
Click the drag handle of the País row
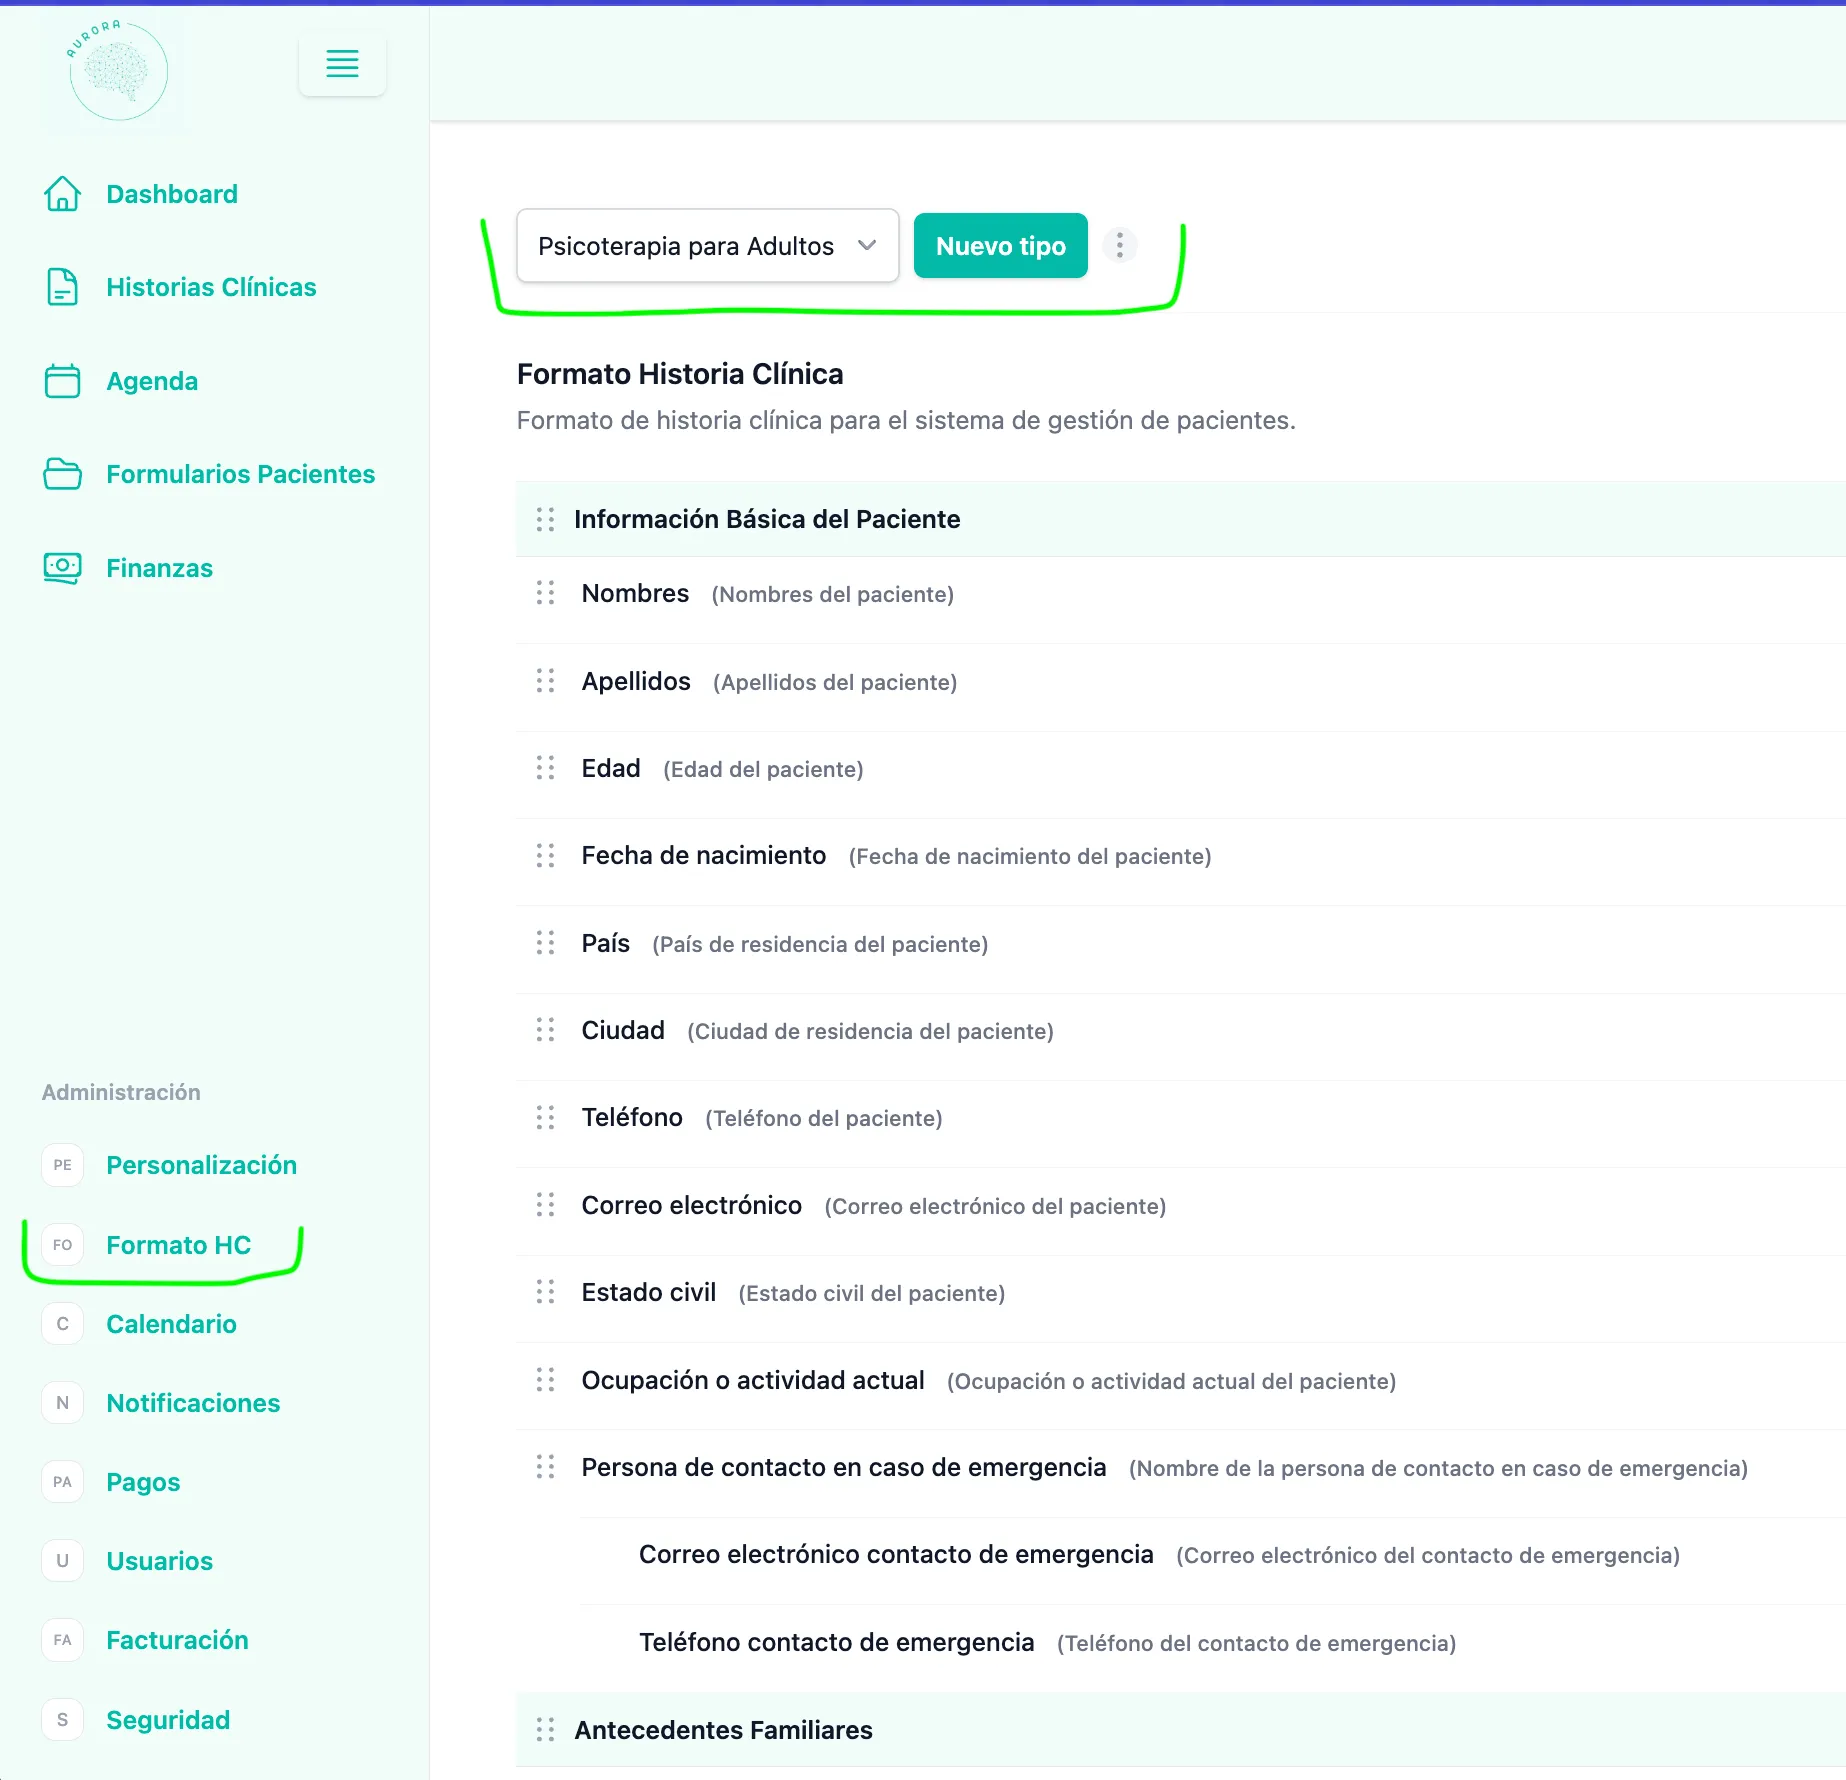pos(545,943)
